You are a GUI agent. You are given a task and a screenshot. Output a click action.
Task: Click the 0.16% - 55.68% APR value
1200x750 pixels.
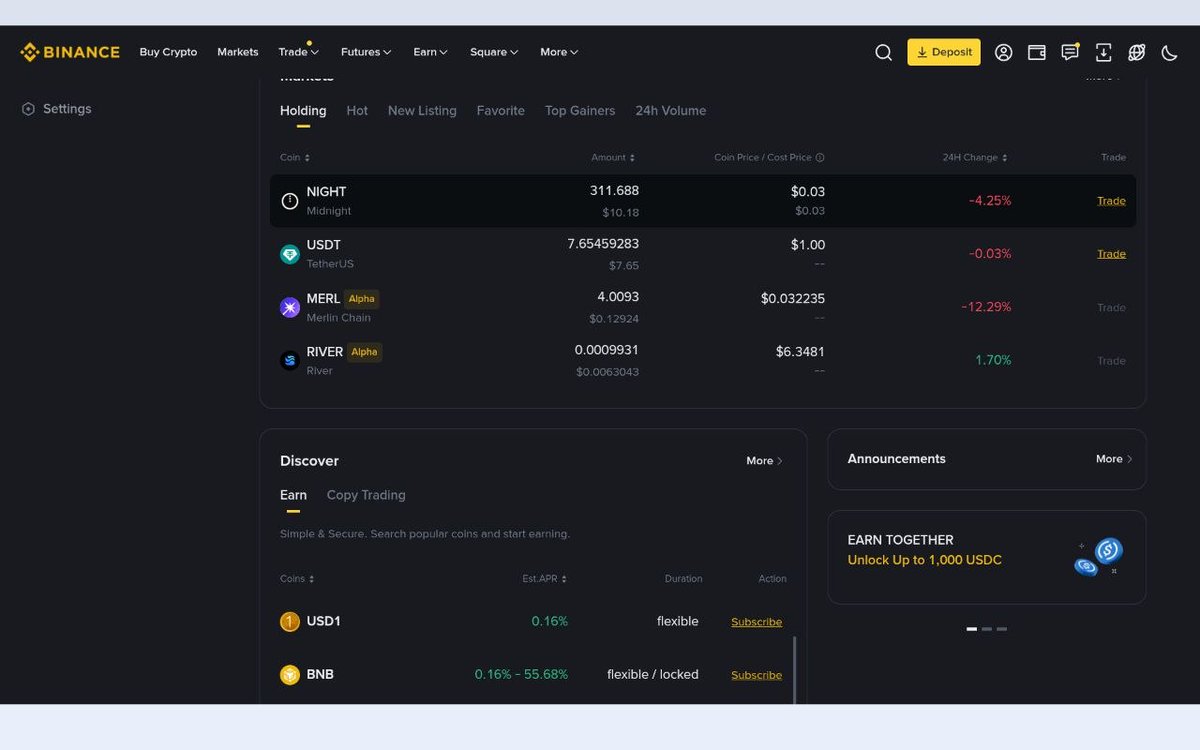(x=521, y=674)
